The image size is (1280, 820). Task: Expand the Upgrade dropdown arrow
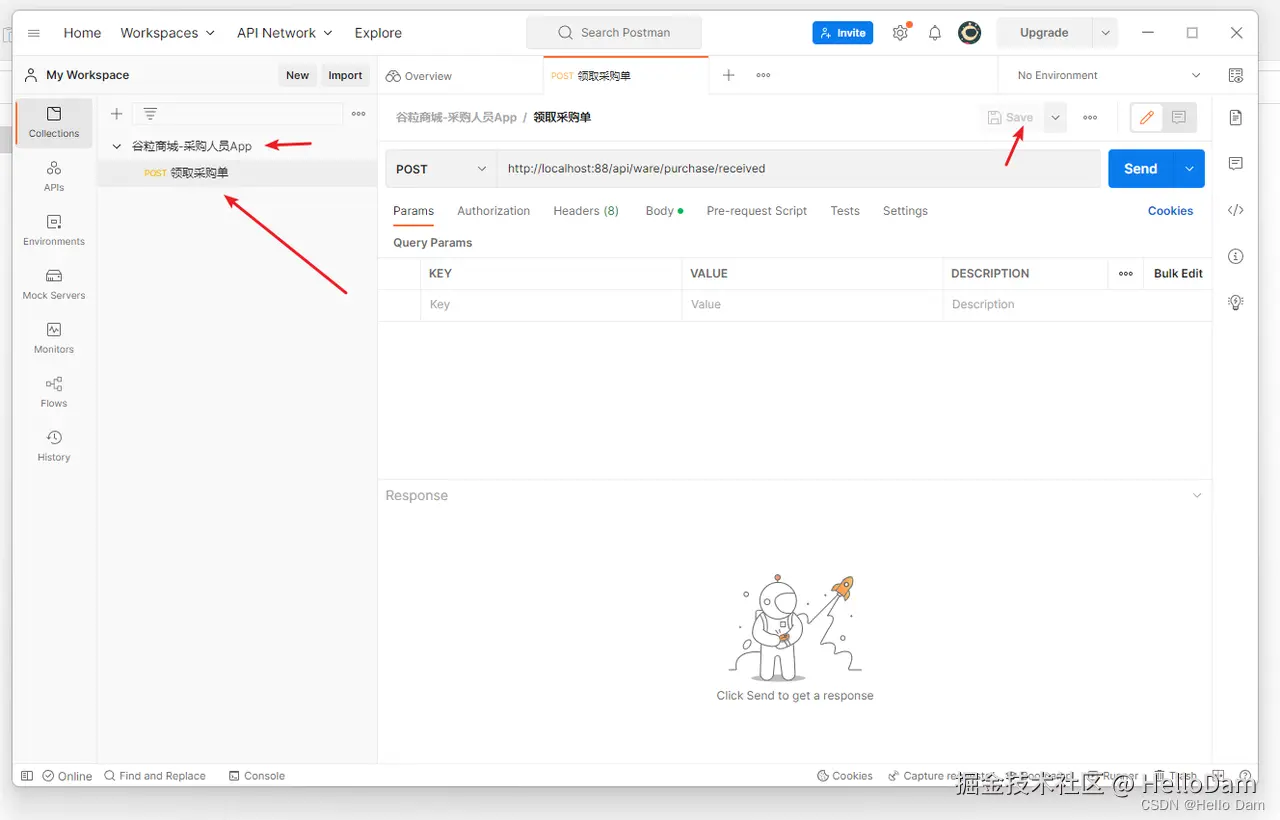coord(1105,33)
